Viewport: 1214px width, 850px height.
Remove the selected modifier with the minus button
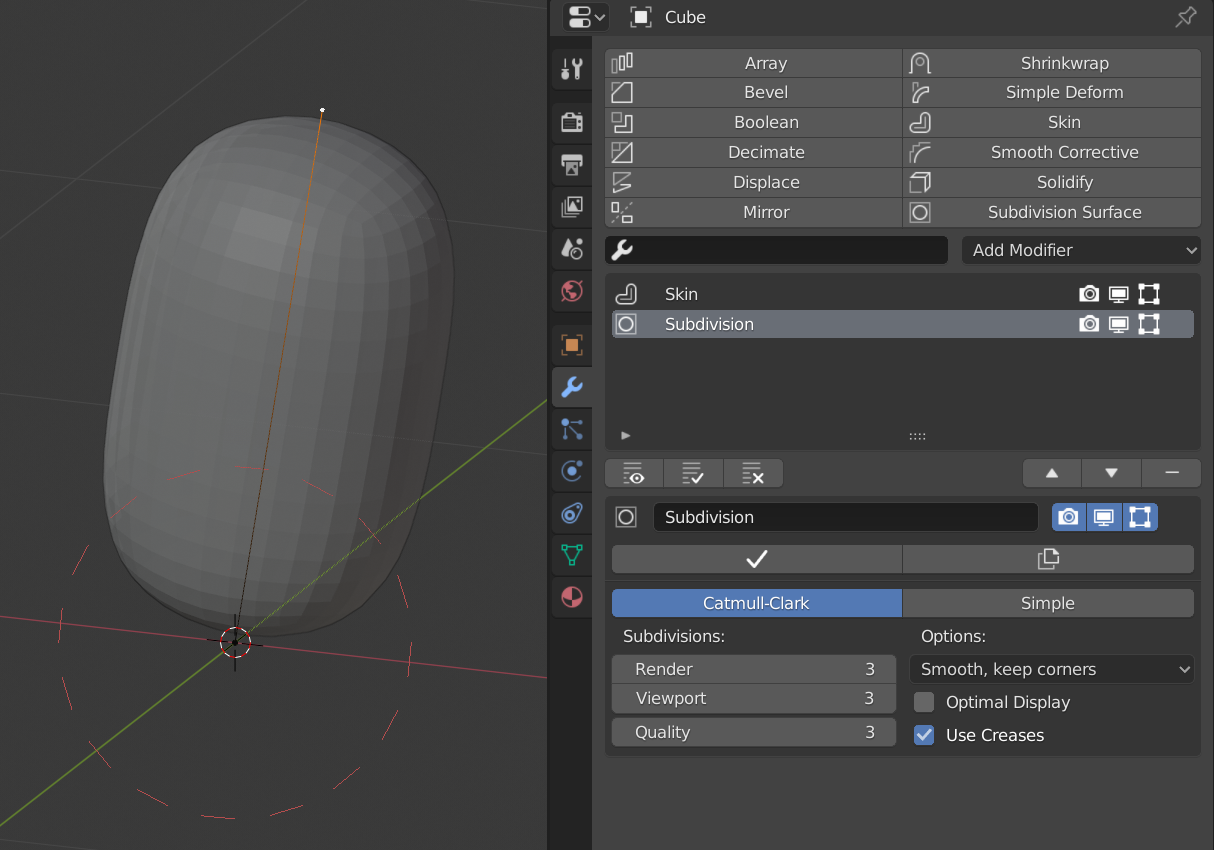coord(1170,473)
